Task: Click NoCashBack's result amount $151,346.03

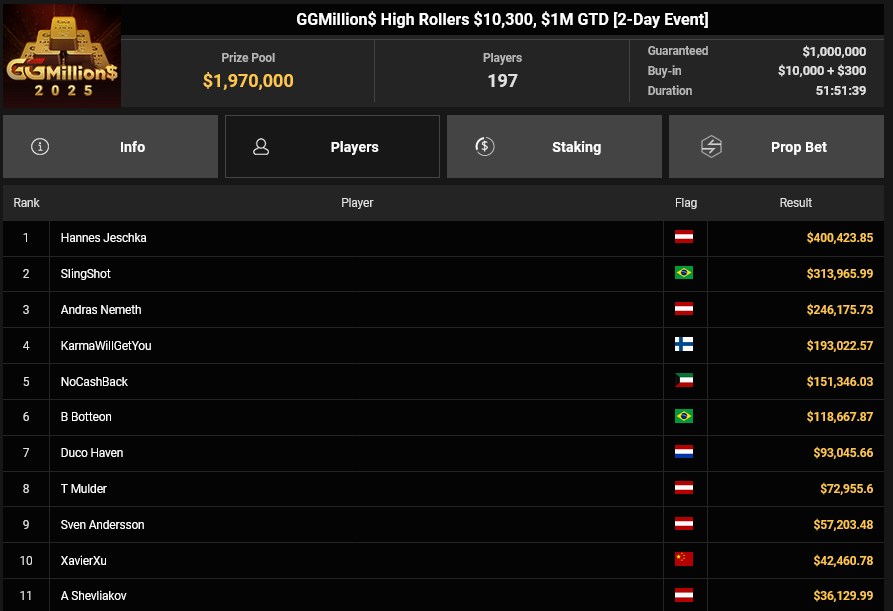Action: [840, 381]
